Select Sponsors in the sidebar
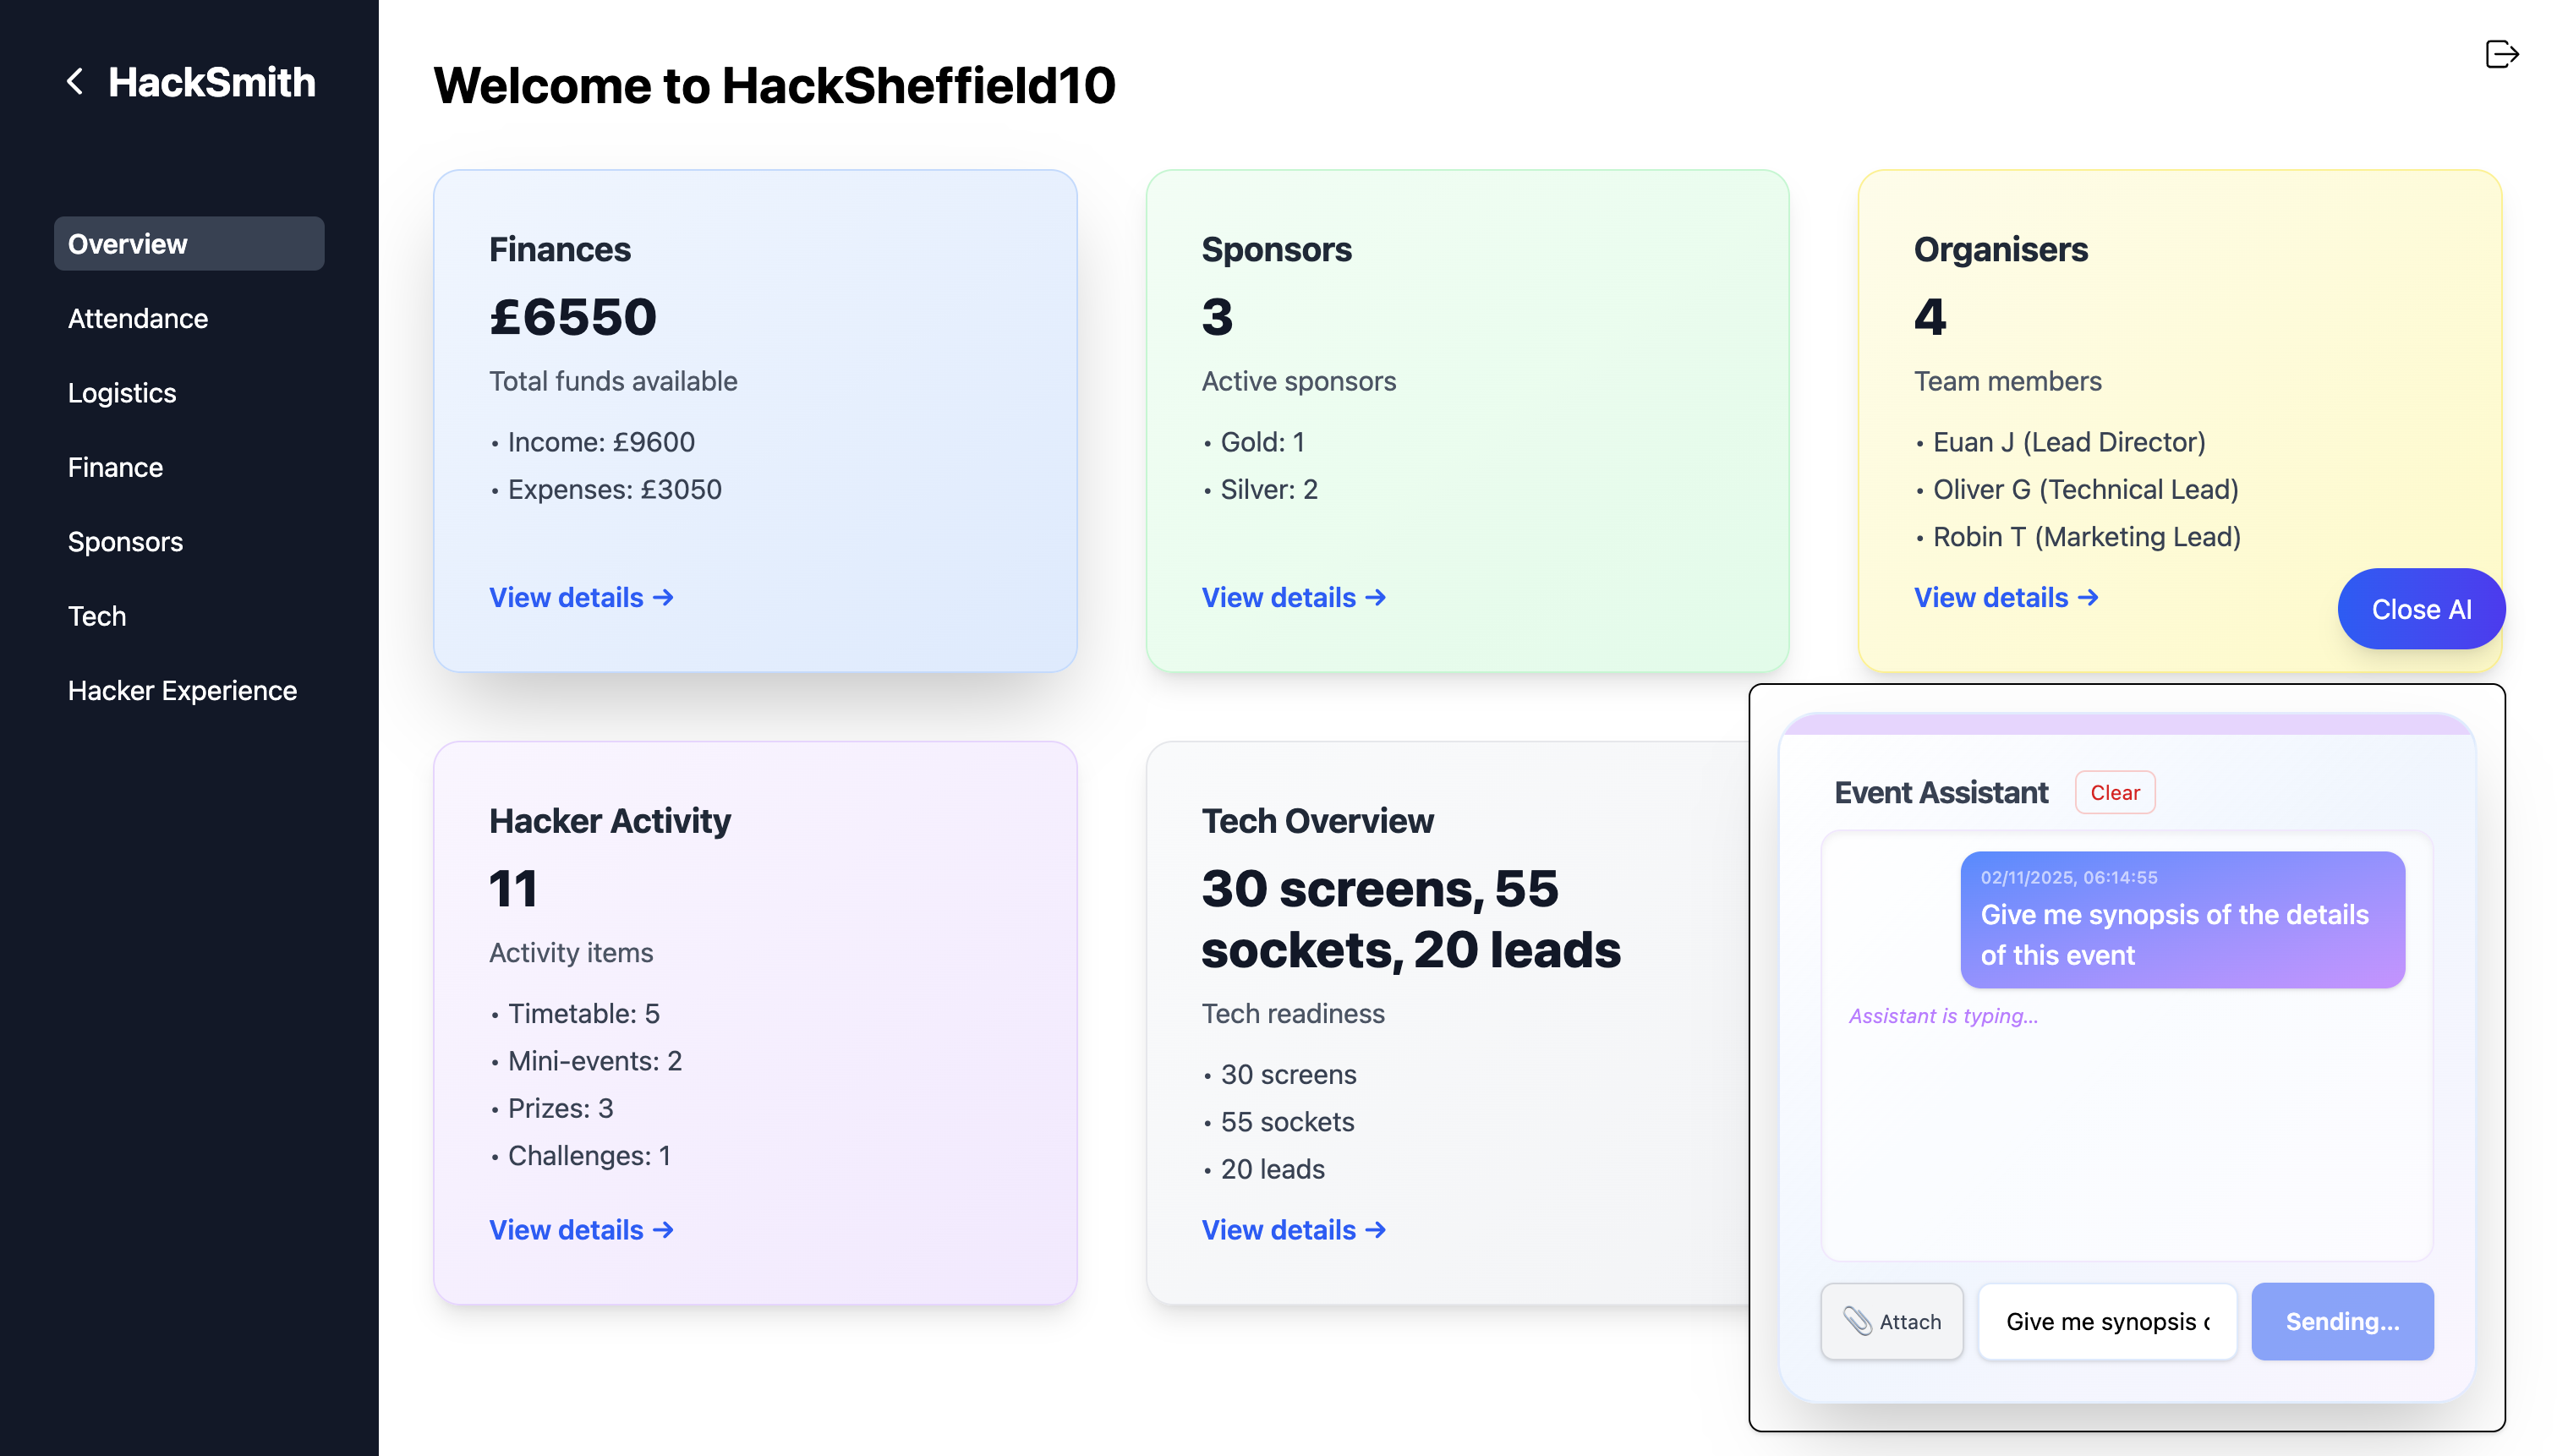 125,541
